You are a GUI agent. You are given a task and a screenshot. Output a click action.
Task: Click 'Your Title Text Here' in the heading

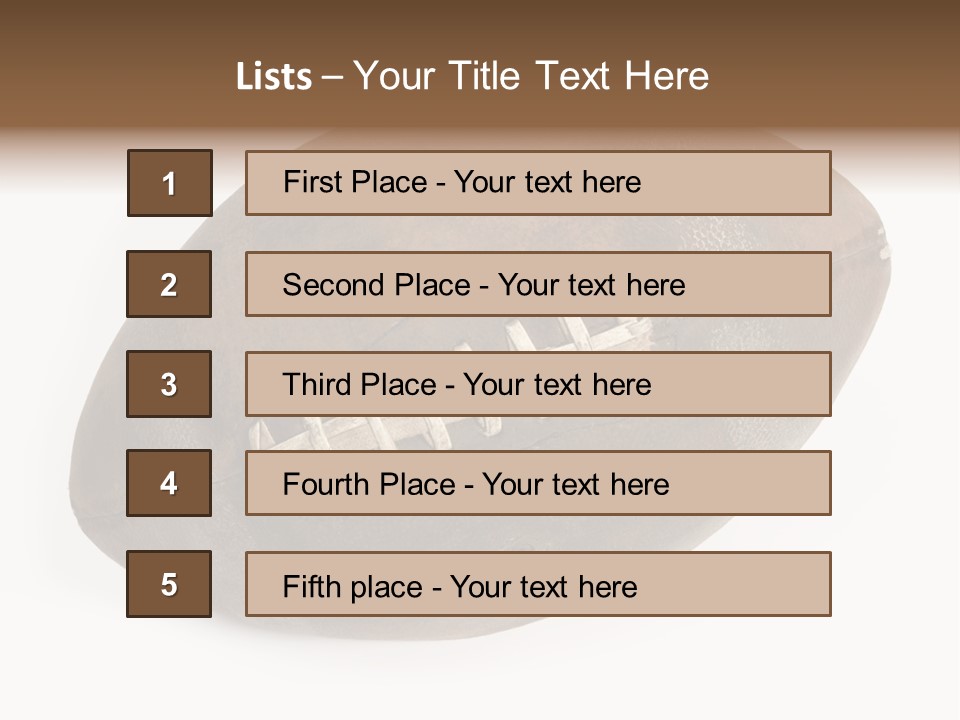[531, 76]
